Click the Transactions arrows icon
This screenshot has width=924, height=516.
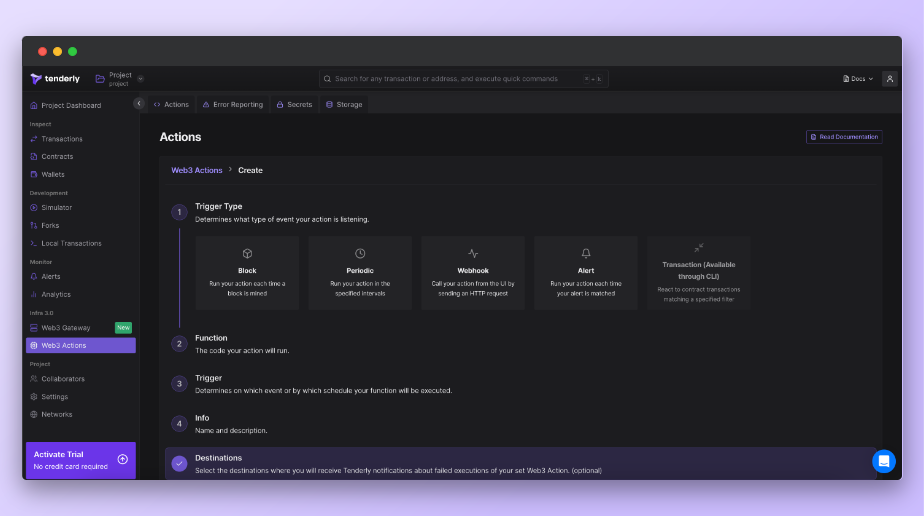(34, 139)
